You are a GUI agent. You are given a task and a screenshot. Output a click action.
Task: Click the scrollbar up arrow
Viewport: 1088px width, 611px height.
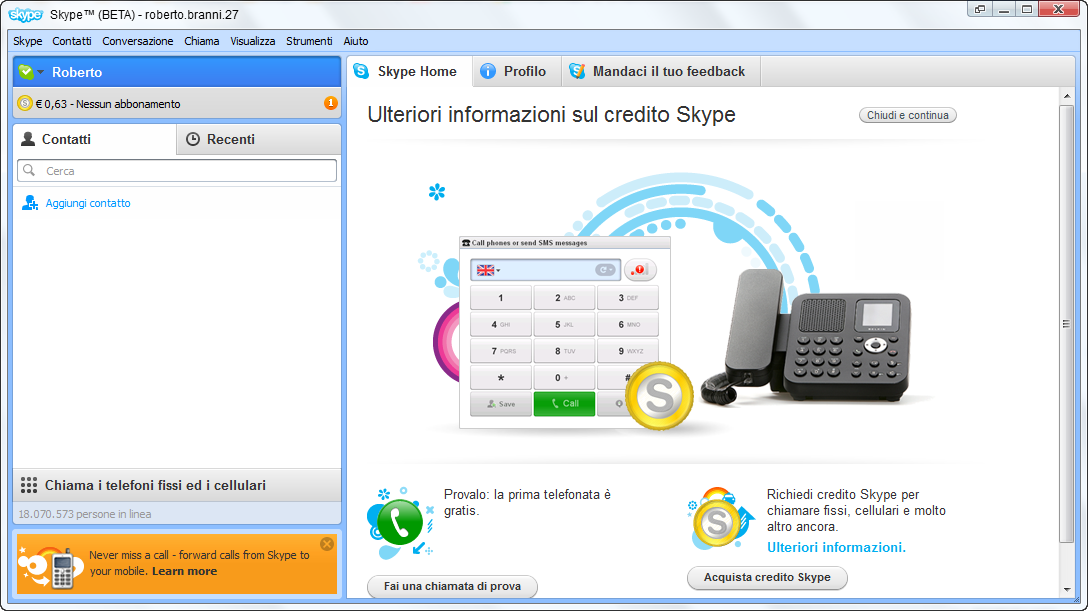(x=1066, y=97)
